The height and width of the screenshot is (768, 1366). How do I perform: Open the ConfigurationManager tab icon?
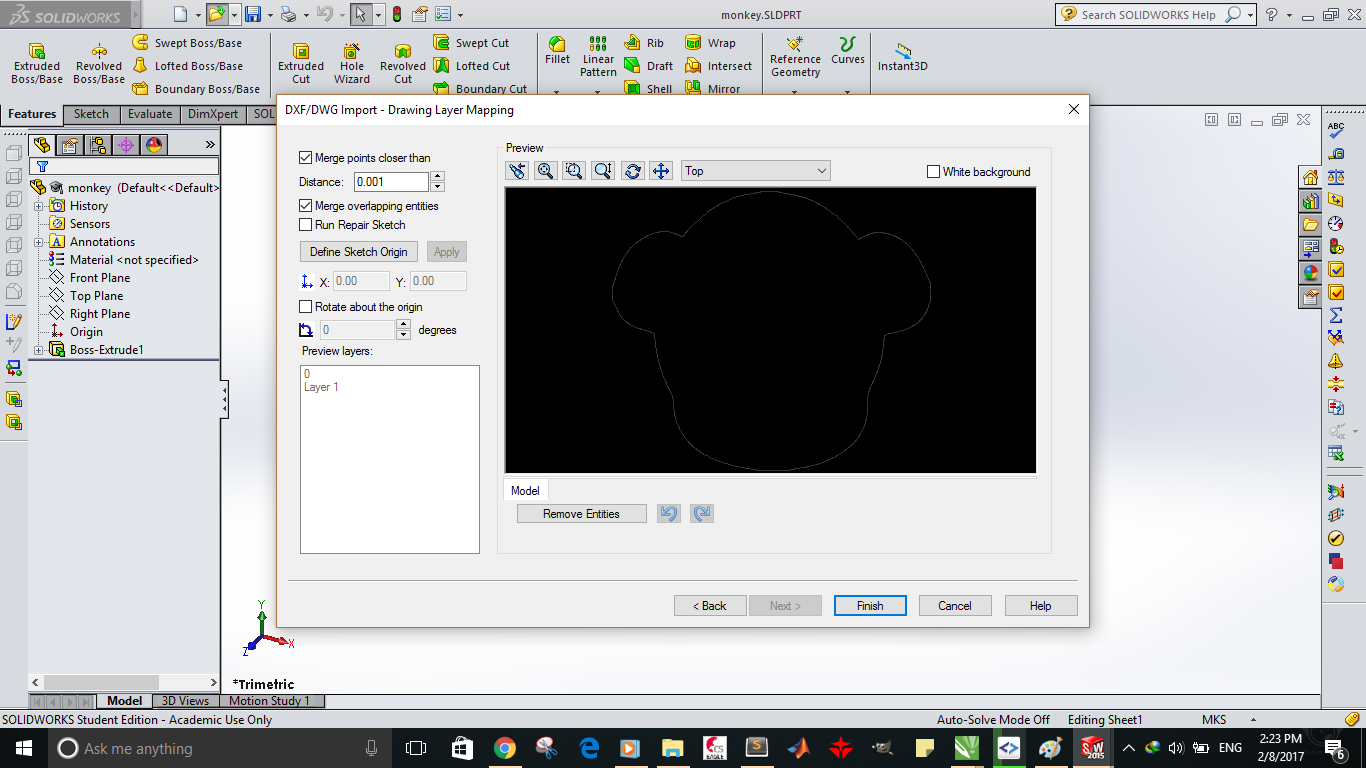pyautogui.click(x=97, y=145)
